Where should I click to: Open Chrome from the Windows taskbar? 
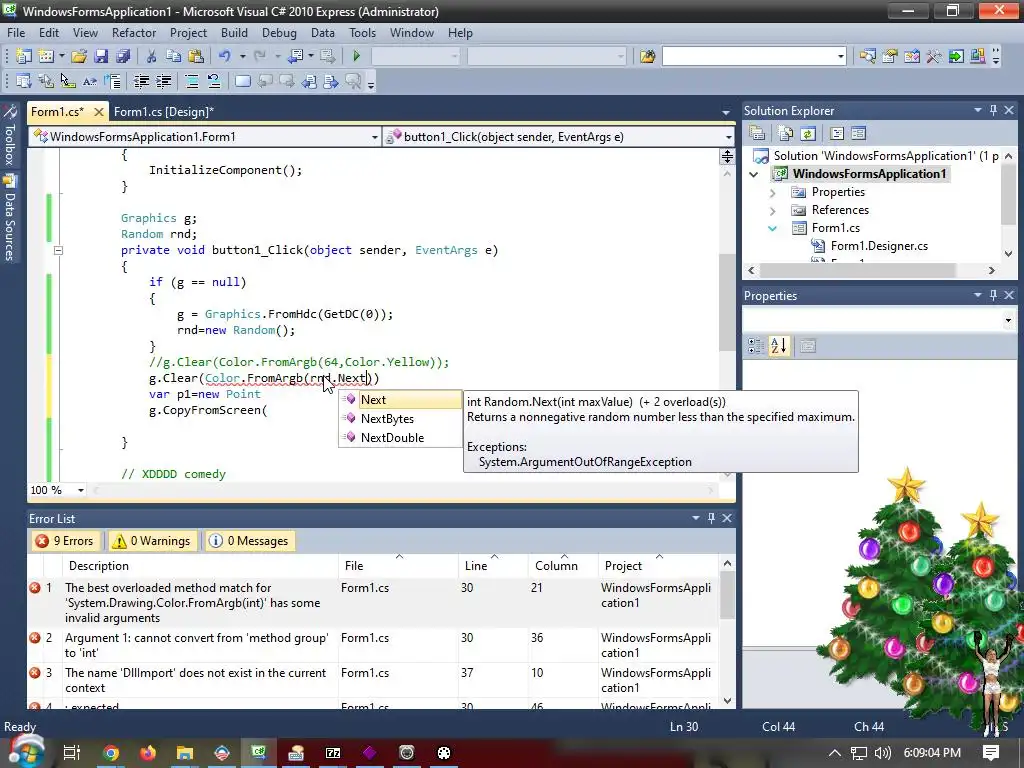coord(111,753)
